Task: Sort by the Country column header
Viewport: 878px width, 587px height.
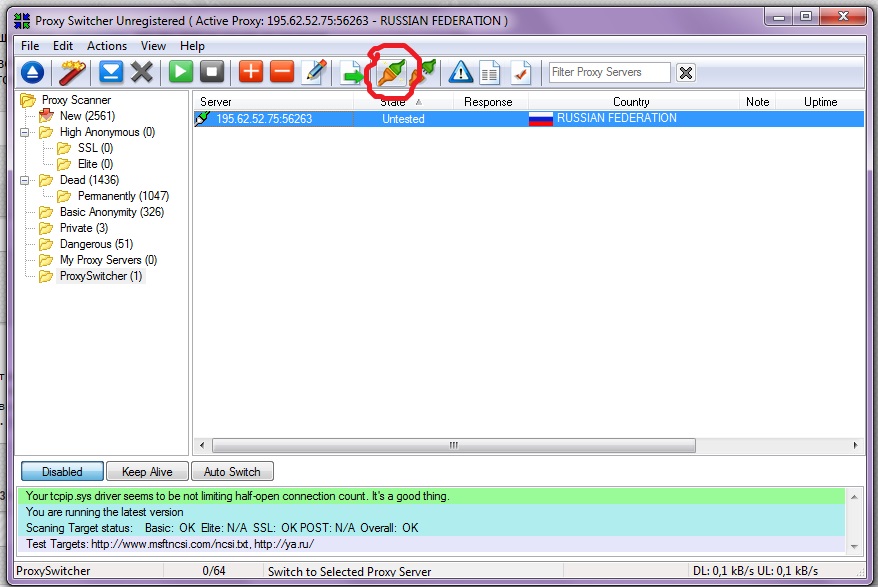Action: (x=634, y=102)
